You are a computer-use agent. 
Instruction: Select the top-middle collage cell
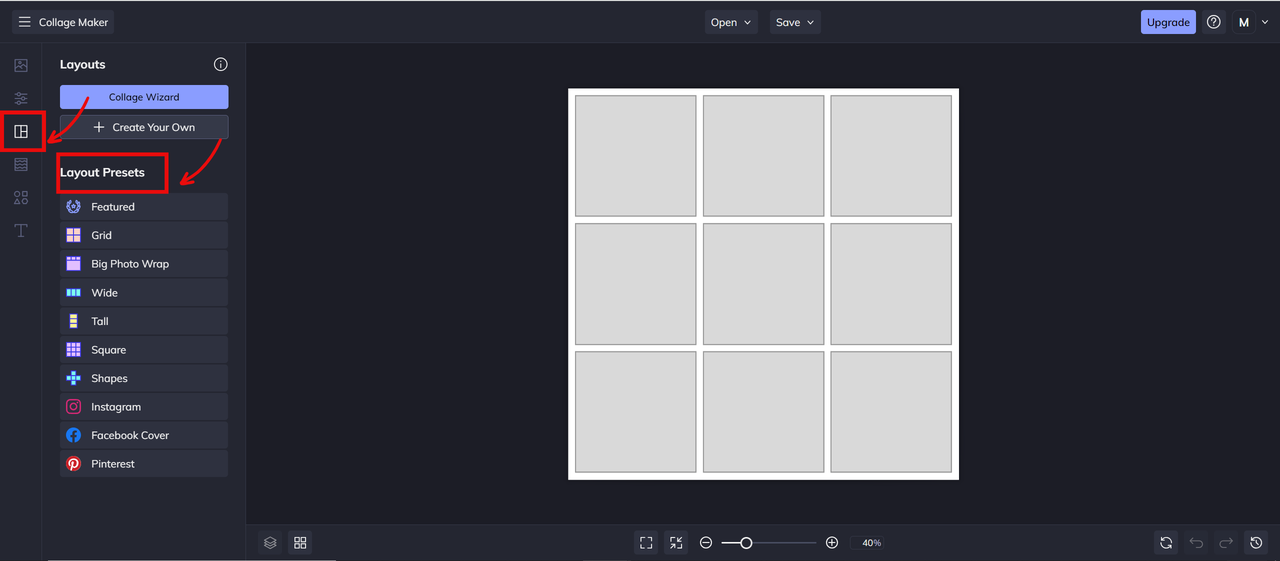764,156
